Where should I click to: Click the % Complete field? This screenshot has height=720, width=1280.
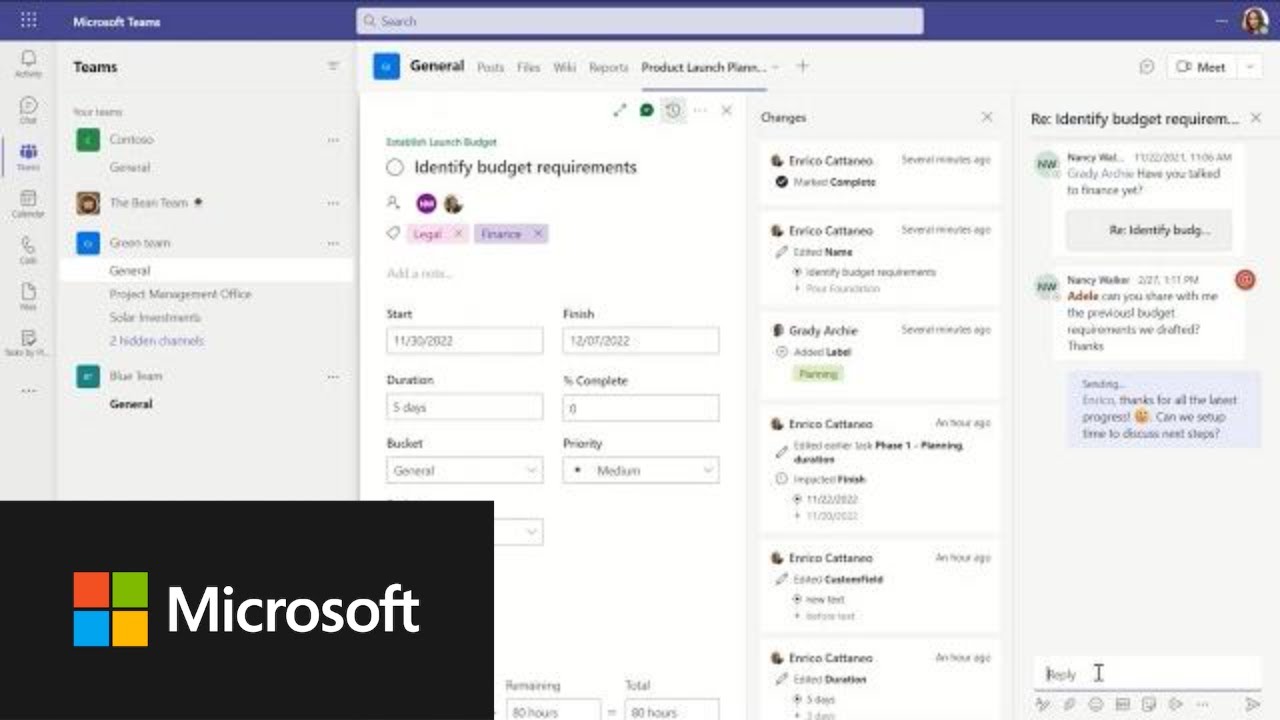(x=641, y=408)
